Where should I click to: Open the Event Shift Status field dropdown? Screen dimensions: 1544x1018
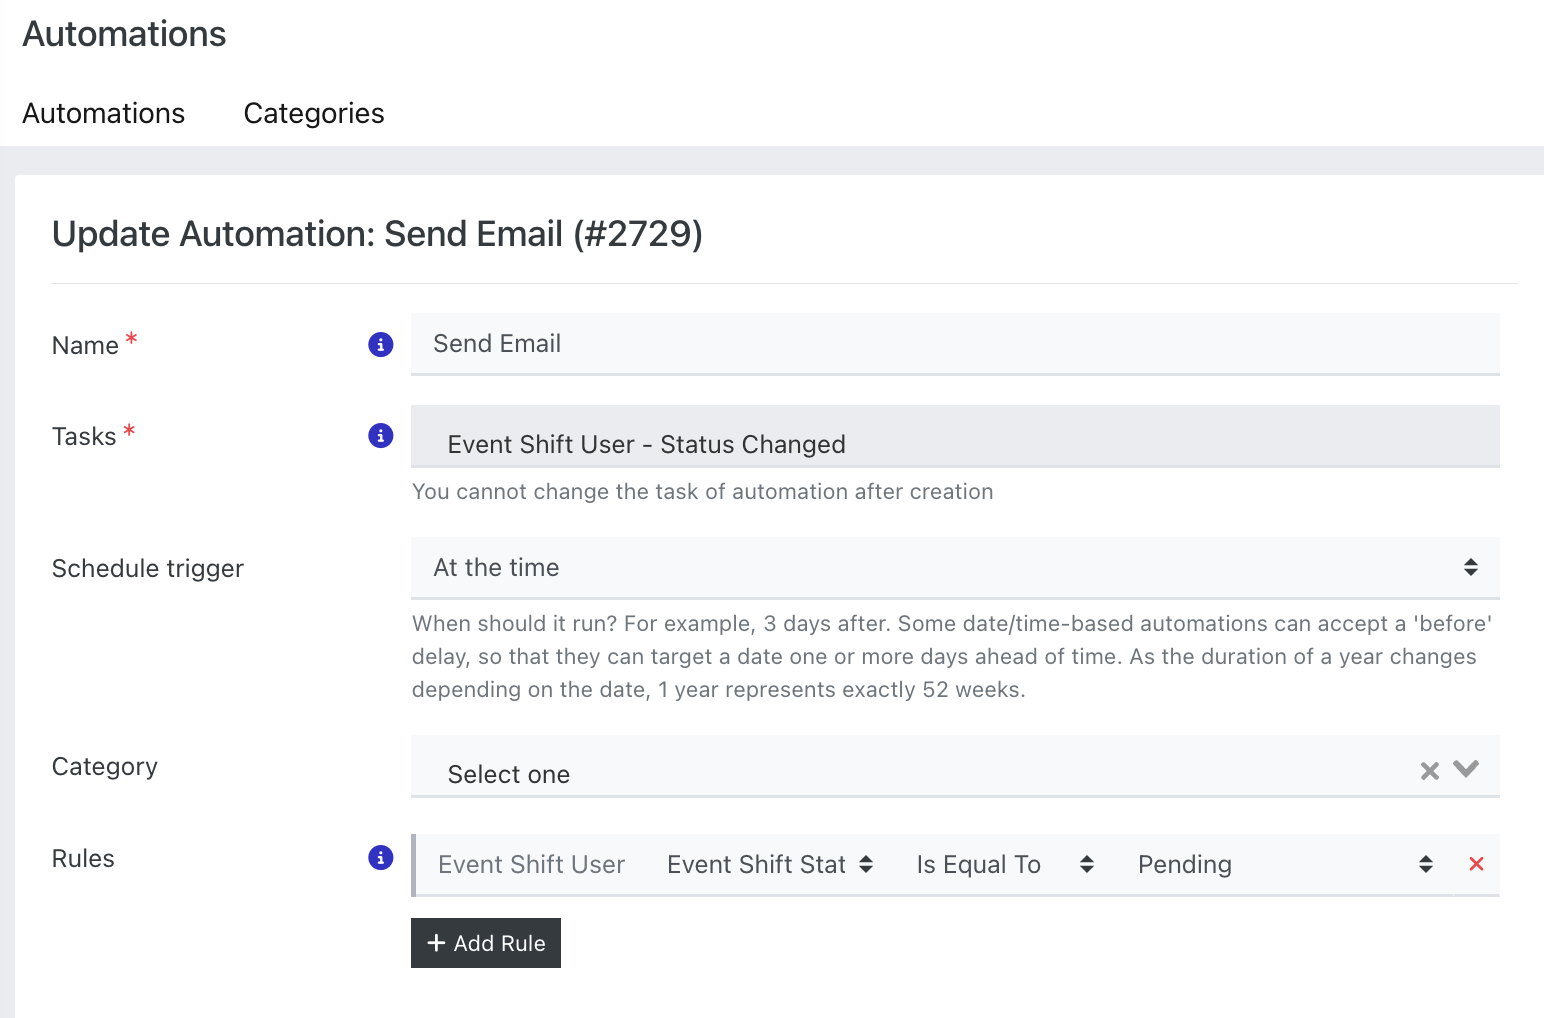pos(770,864)
